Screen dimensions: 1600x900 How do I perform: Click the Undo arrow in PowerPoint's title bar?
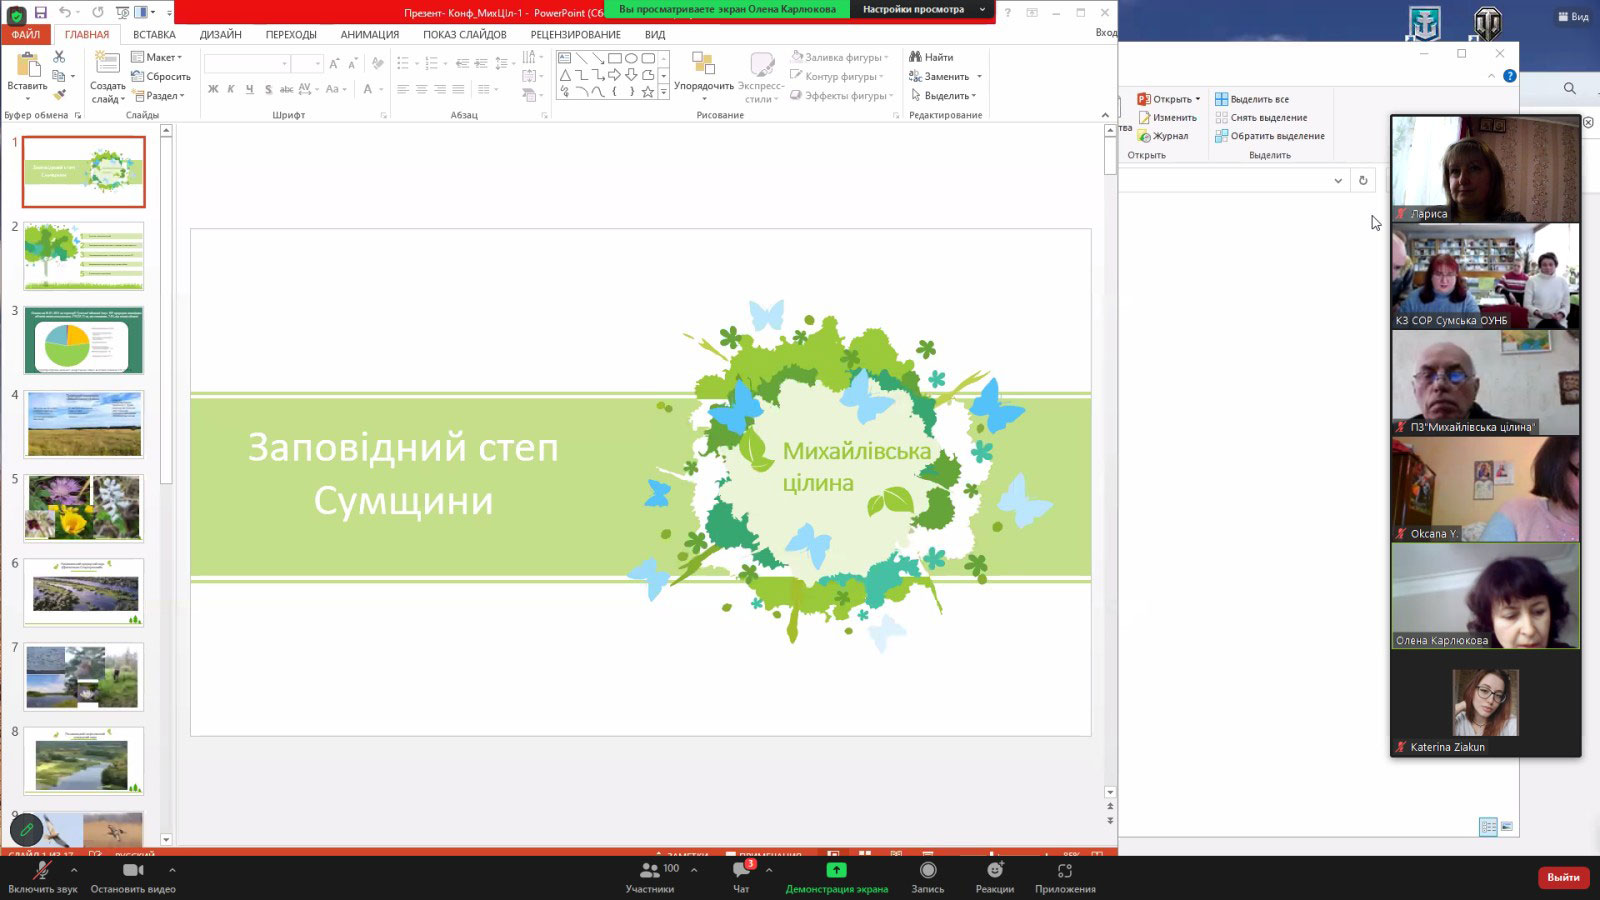(x=65, y=13)
